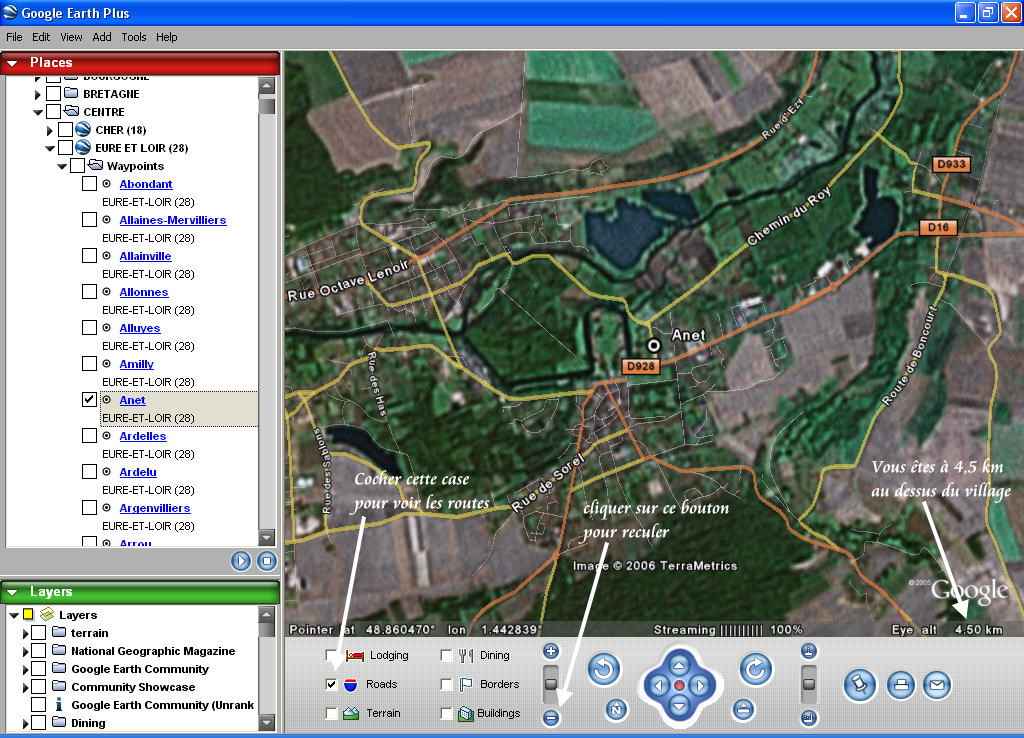Open the Help menu

tap(167, 37)
